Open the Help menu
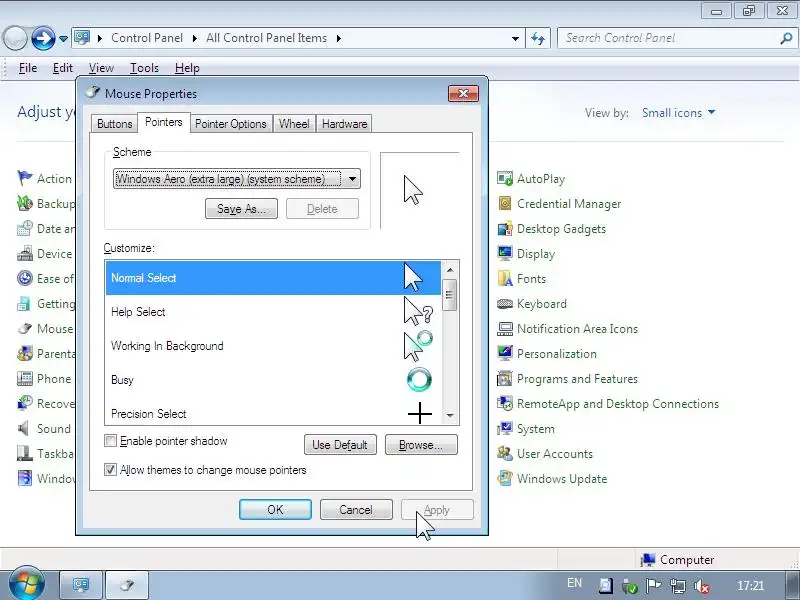This screenshot has height=600, width=800. click(187, 68)
